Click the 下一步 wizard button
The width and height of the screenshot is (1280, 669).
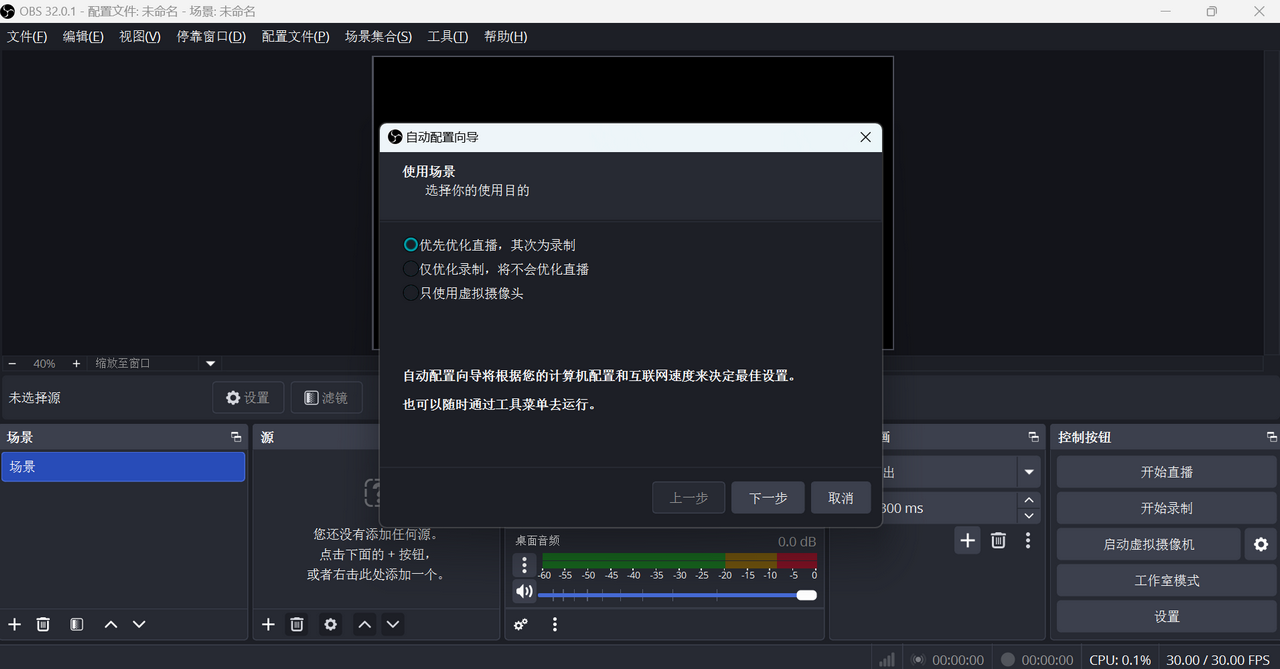767,497
